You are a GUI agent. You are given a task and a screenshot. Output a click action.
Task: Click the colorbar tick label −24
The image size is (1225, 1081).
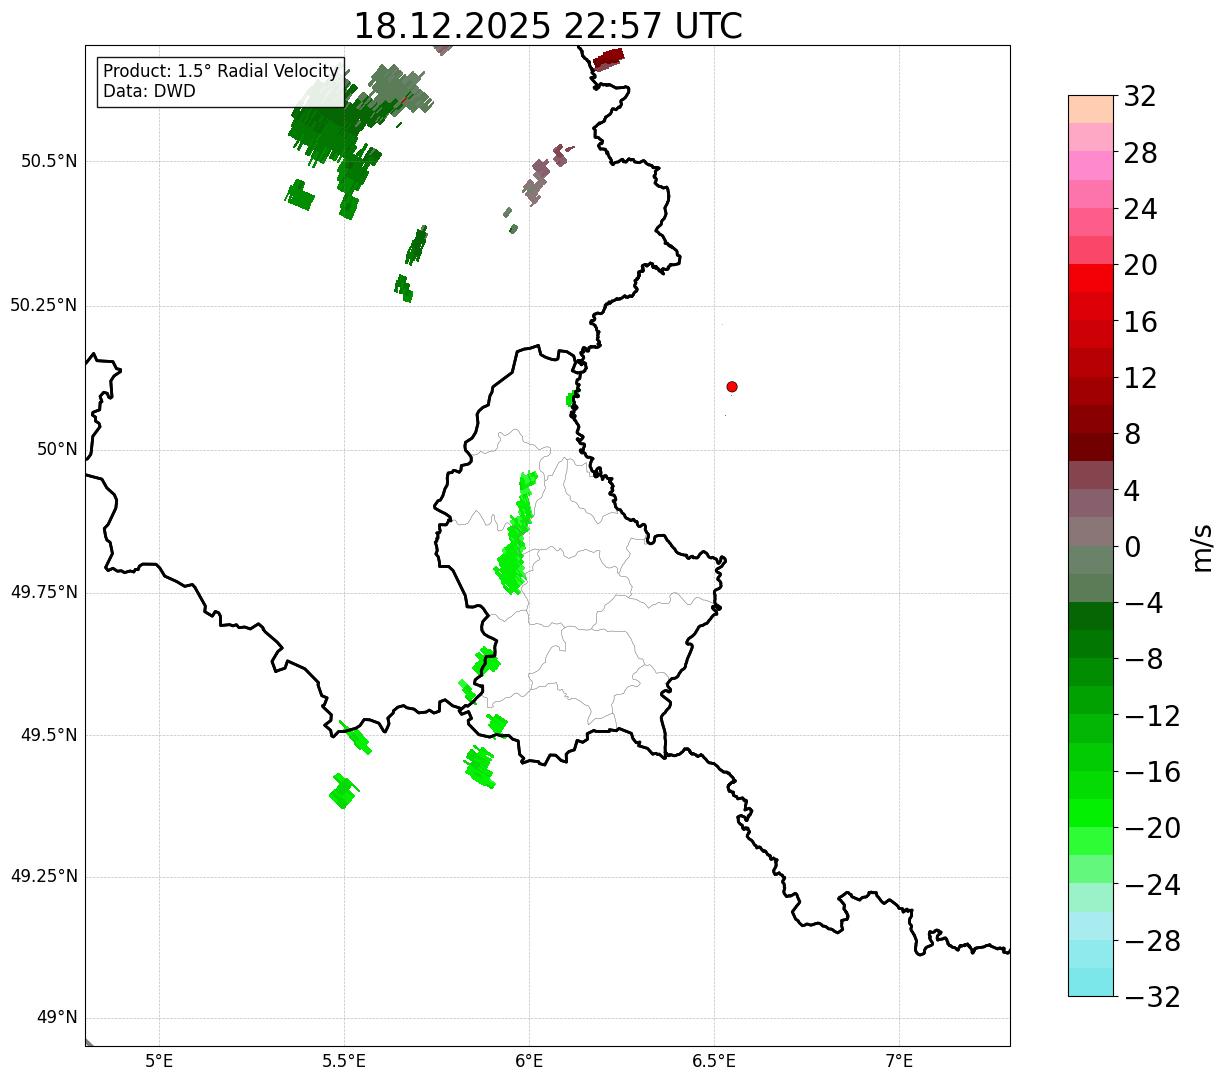click(x=1152, y=885)
